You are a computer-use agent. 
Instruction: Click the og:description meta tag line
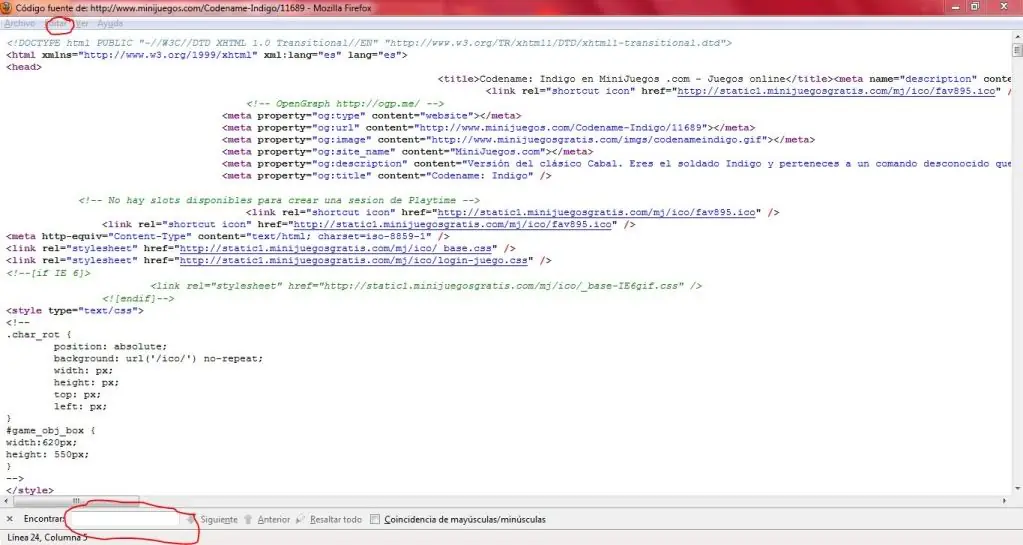tap(617, 164)
